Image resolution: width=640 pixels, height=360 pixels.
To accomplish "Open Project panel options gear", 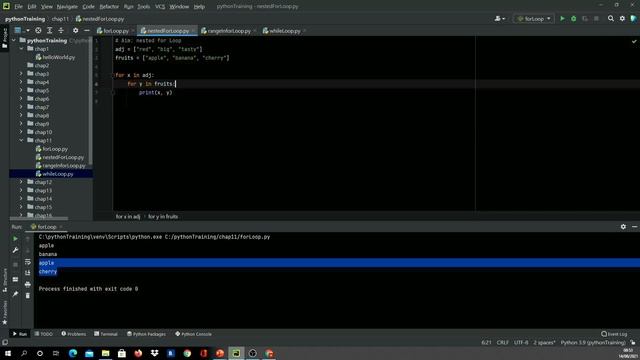I will click(76, 30).
